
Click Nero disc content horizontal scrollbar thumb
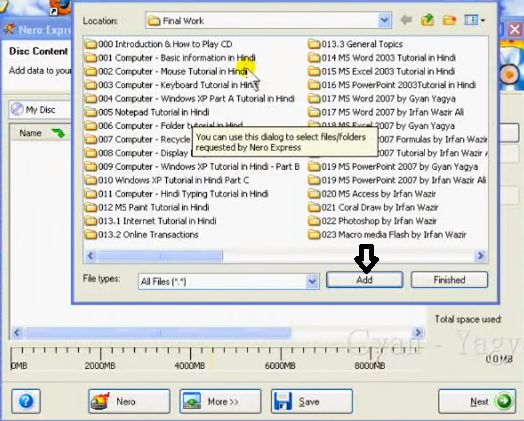(159, 332)
